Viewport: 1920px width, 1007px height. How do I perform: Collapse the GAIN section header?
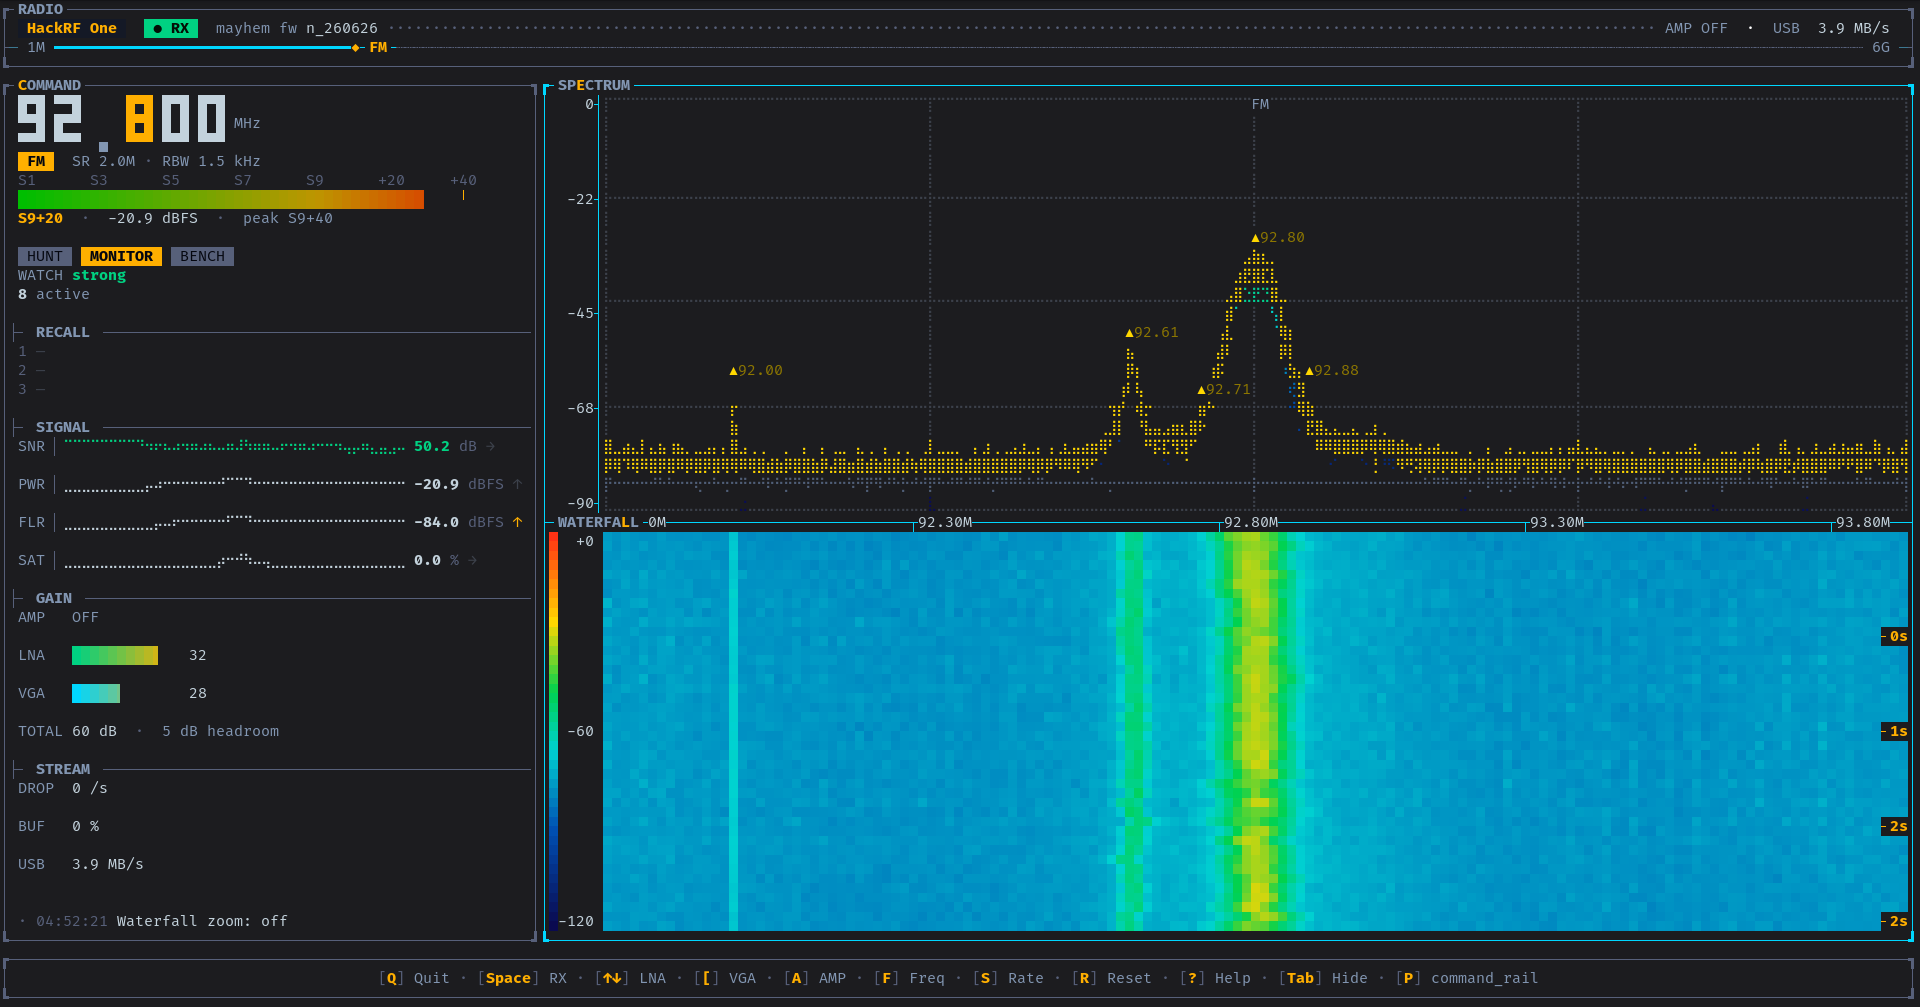pos(54,598)
